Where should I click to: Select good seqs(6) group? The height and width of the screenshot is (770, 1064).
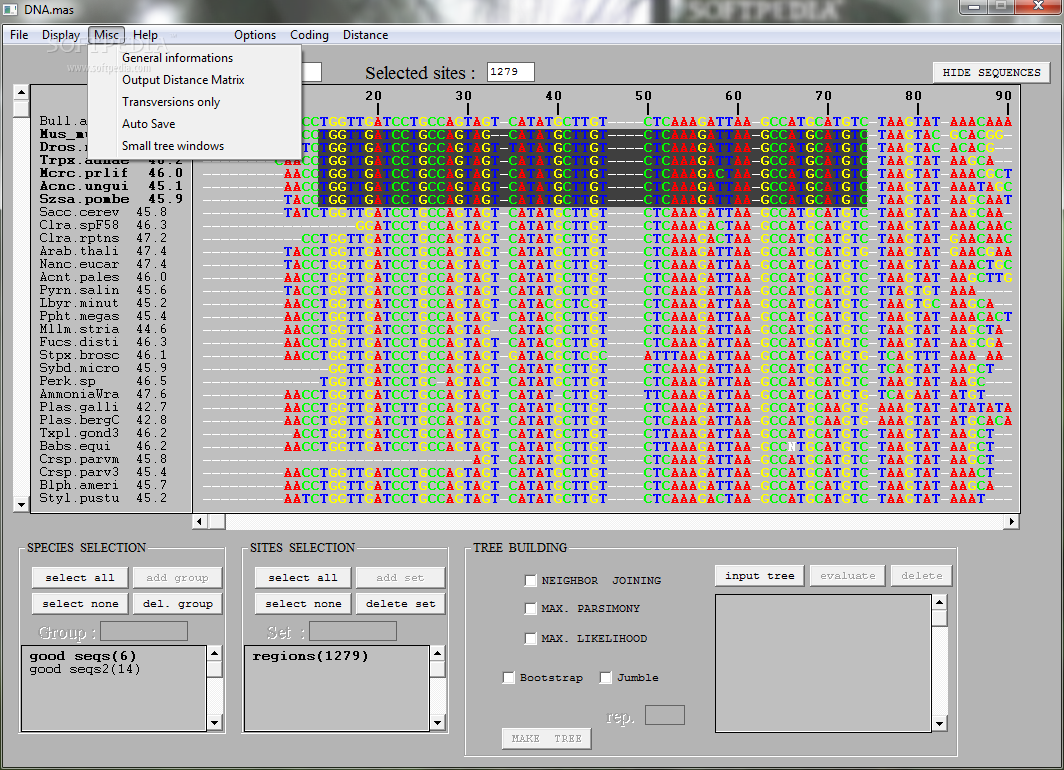pyautogui.click(x=83, y=656)
